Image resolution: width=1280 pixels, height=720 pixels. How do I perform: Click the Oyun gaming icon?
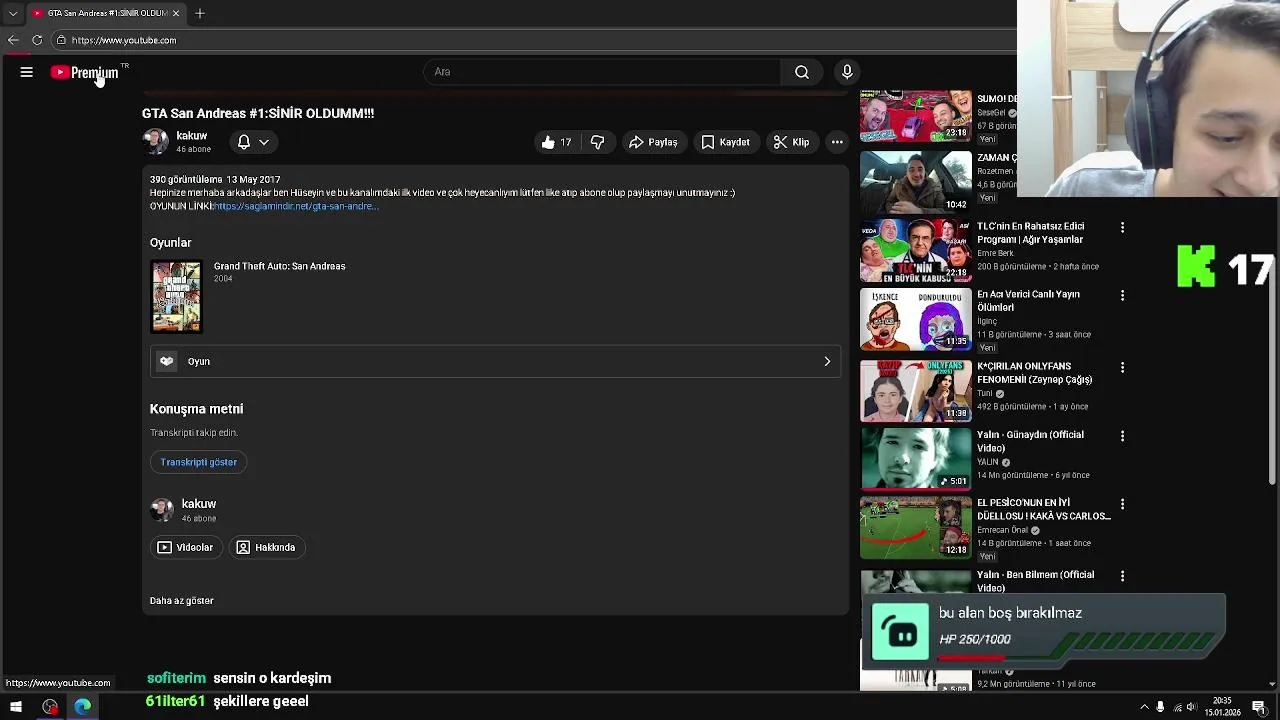click(x=167, y=361)
